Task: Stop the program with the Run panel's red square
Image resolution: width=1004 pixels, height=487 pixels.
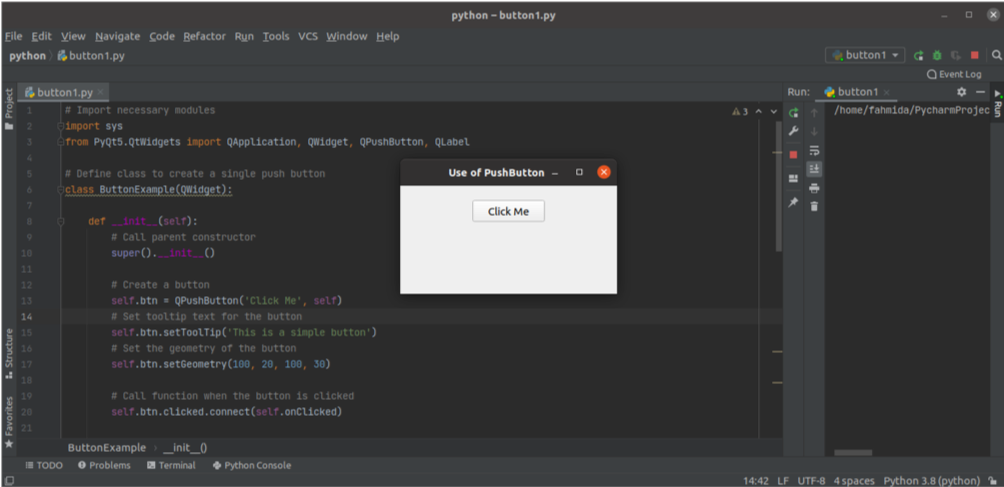Action: [793, 155]
